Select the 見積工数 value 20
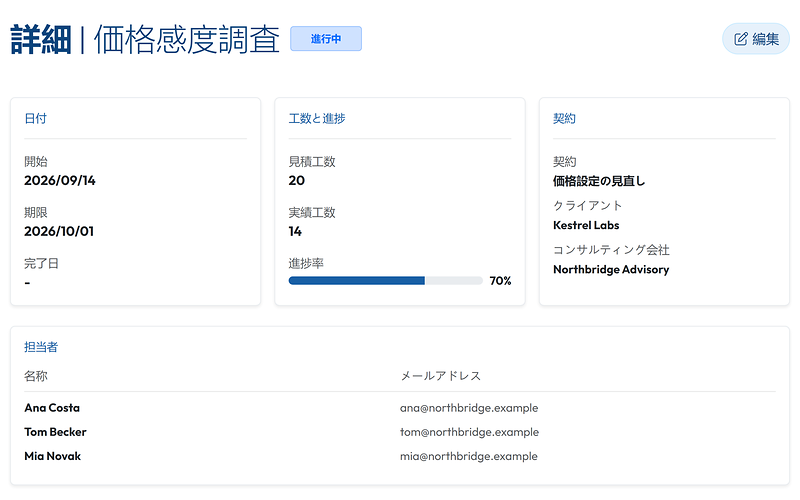 296,181
